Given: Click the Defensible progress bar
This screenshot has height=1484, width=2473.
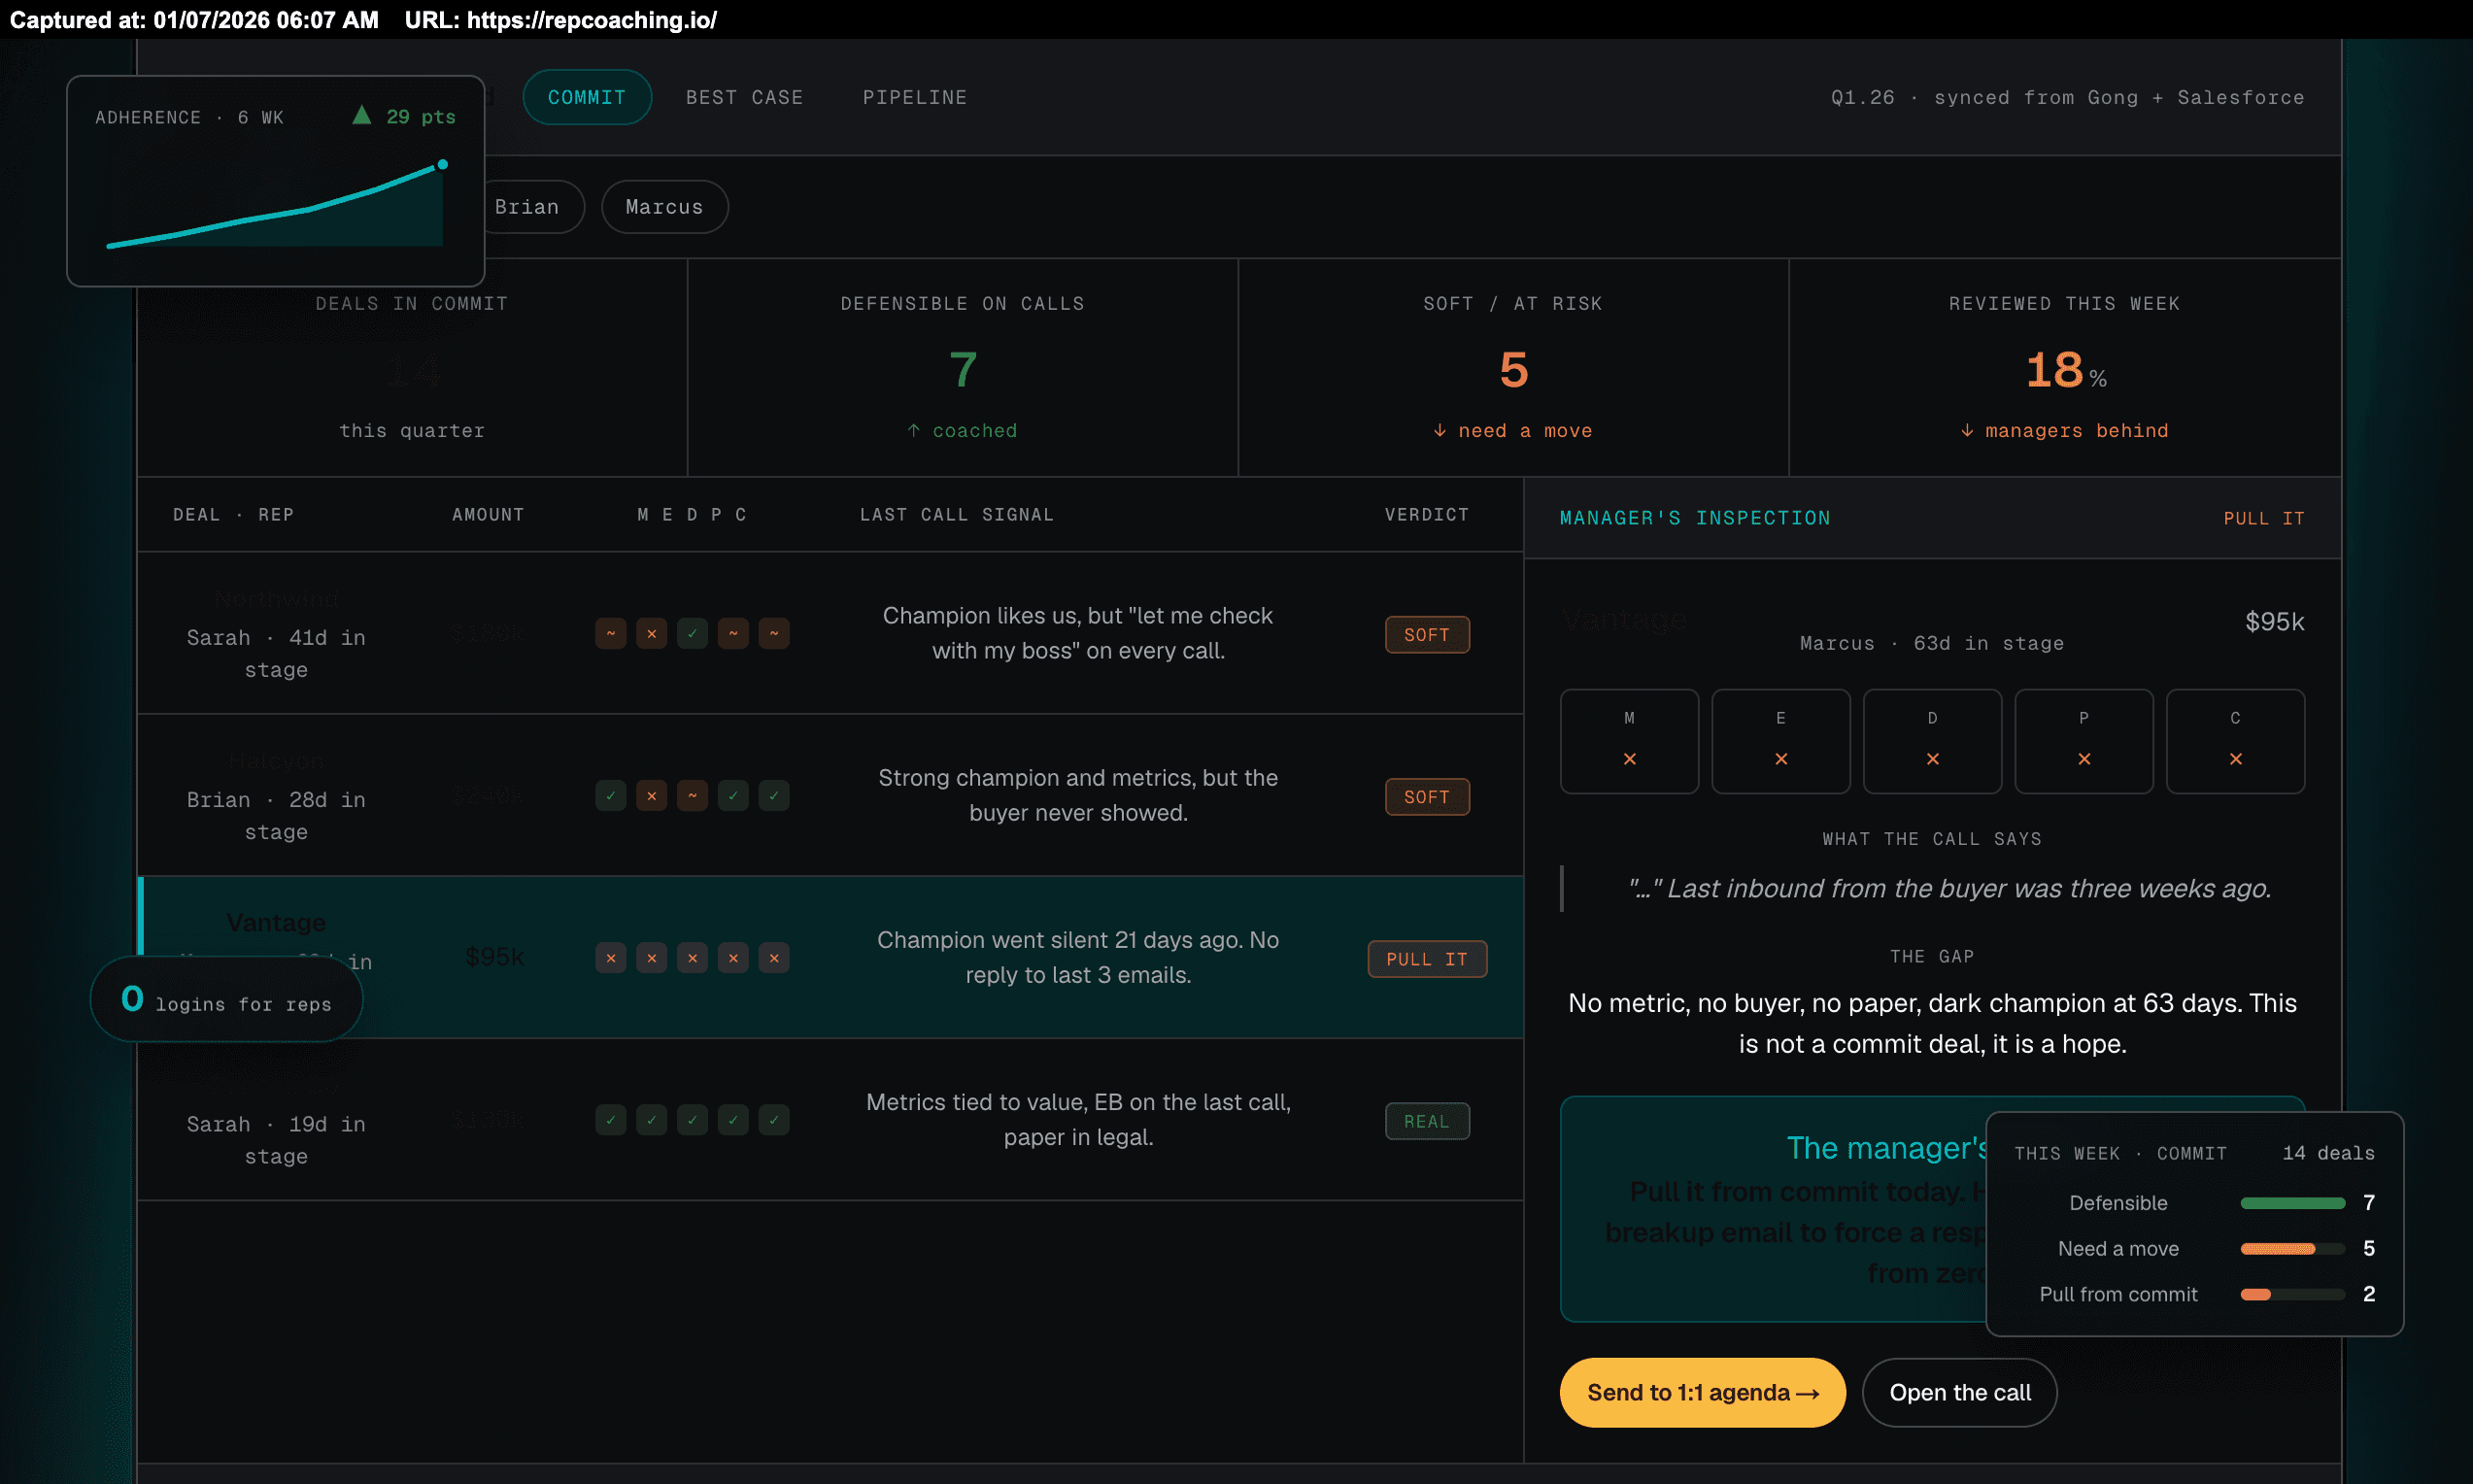Looking at the screenshot, I should (2292, 1203).
